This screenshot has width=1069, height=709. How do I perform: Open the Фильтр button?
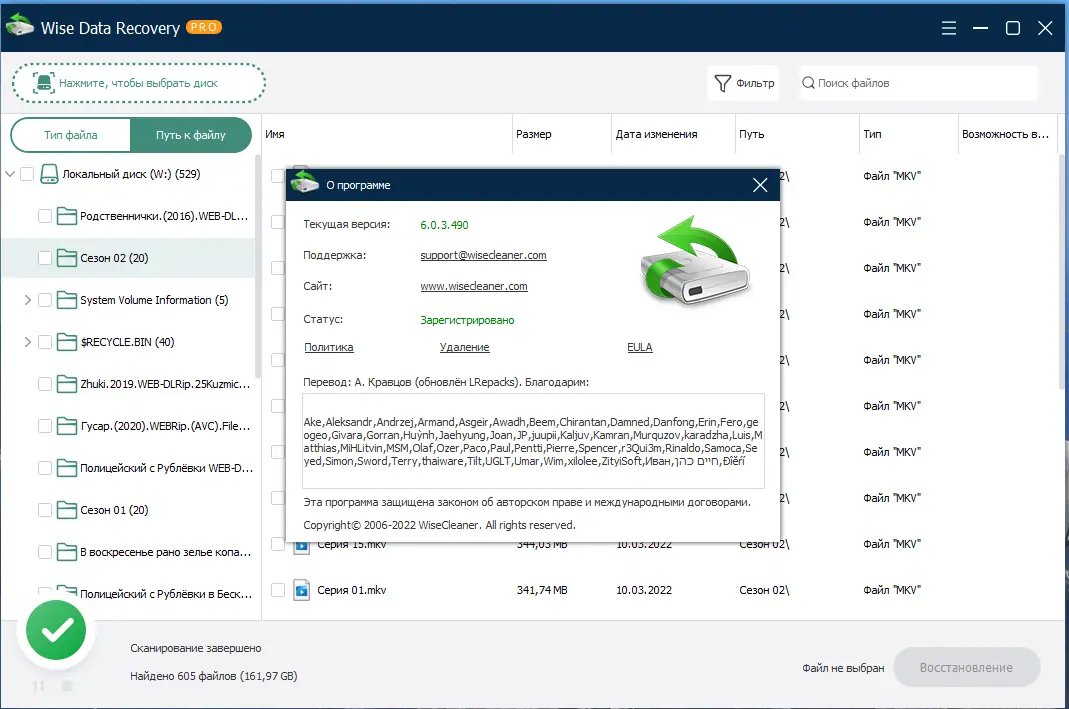click(x=744, y=83)
